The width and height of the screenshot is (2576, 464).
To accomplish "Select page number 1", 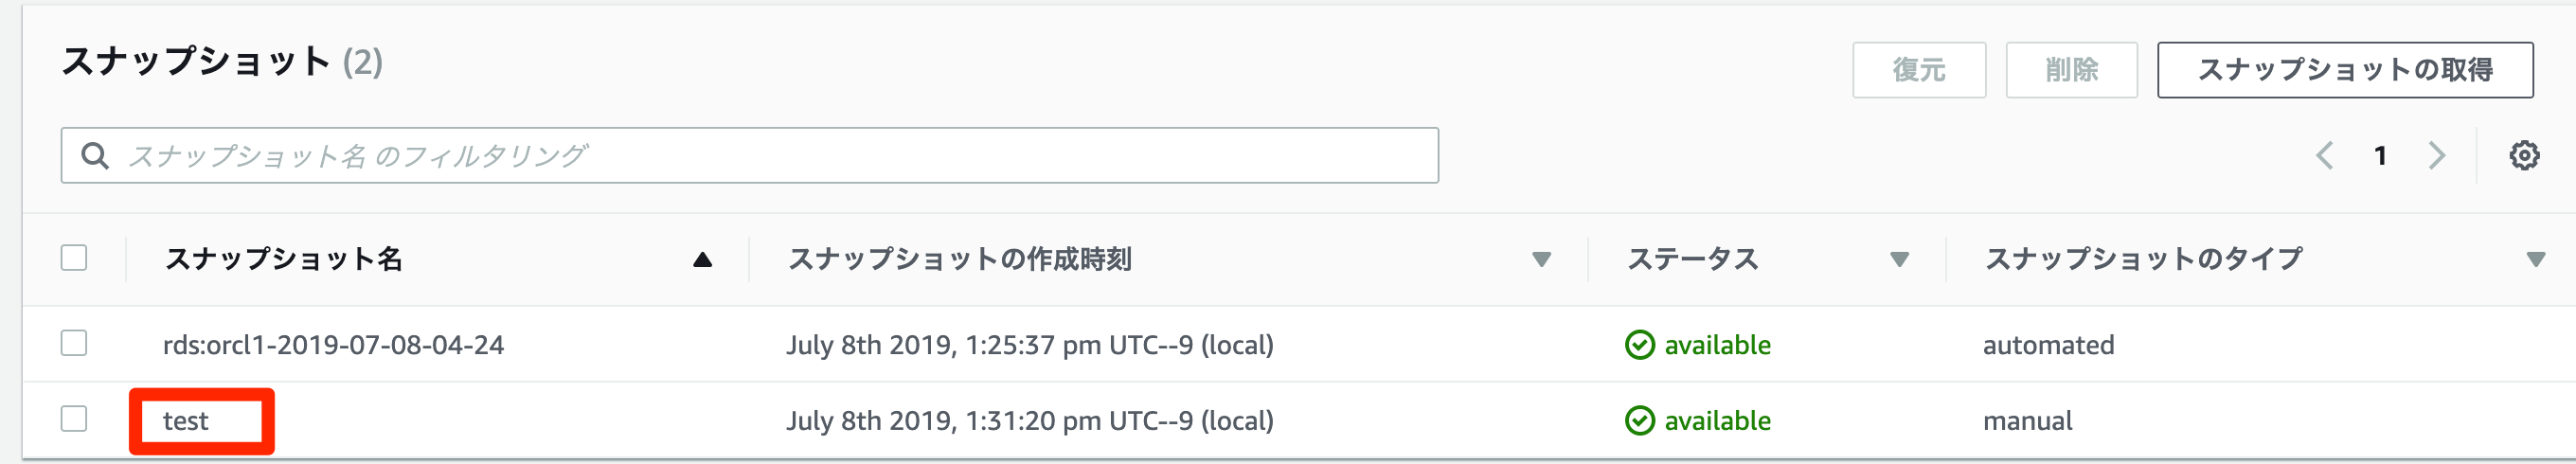I will point(2380,156).
